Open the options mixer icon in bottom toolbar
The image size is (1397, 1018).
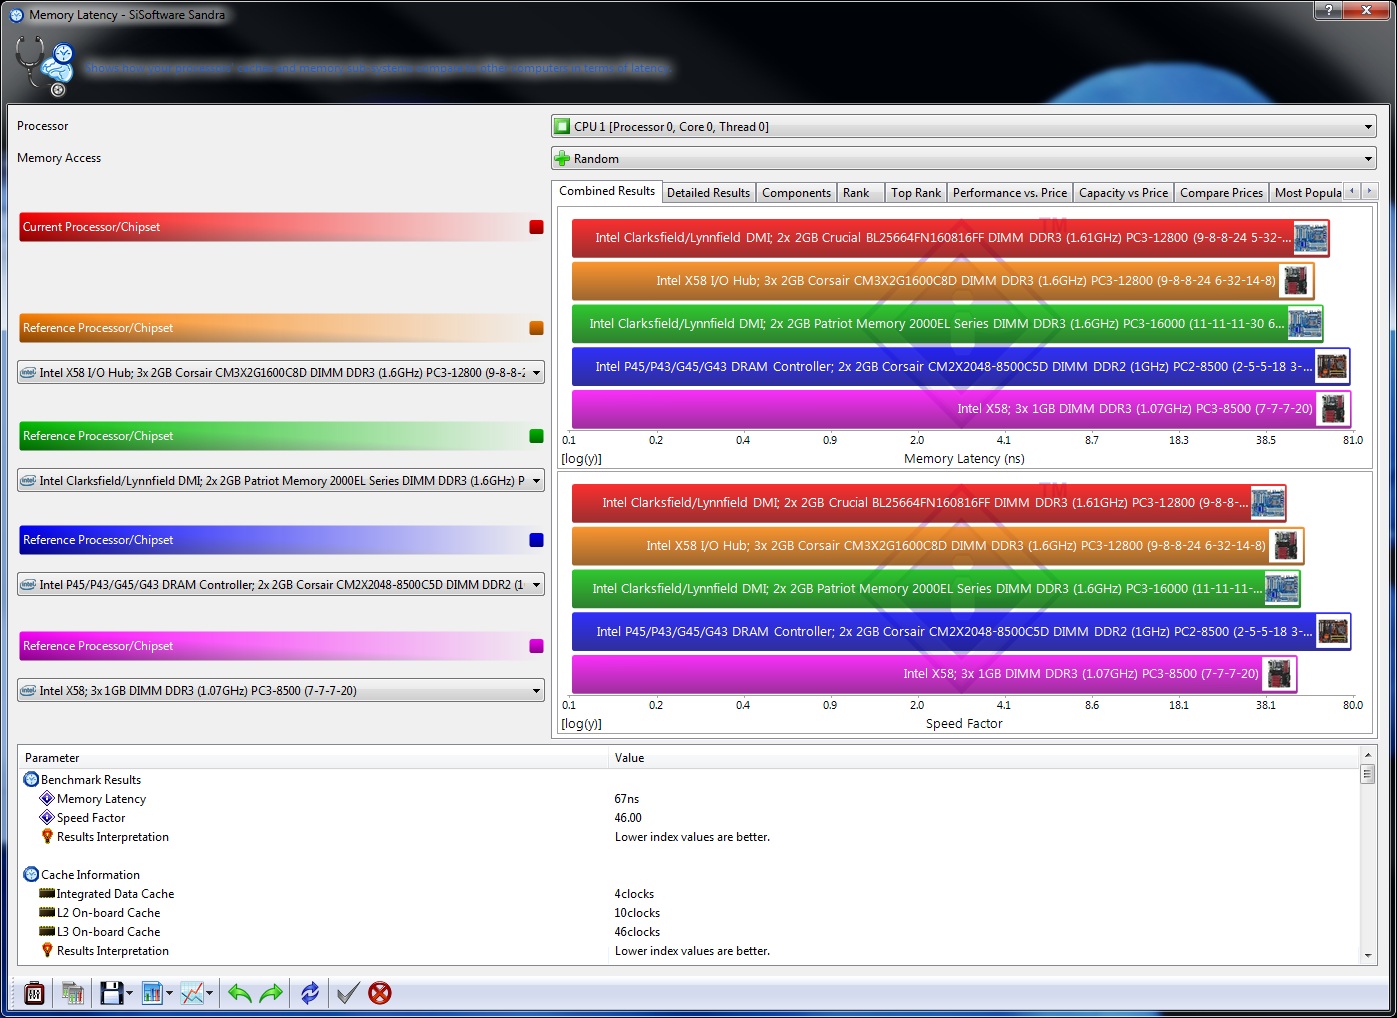click(x=34, y=993)
